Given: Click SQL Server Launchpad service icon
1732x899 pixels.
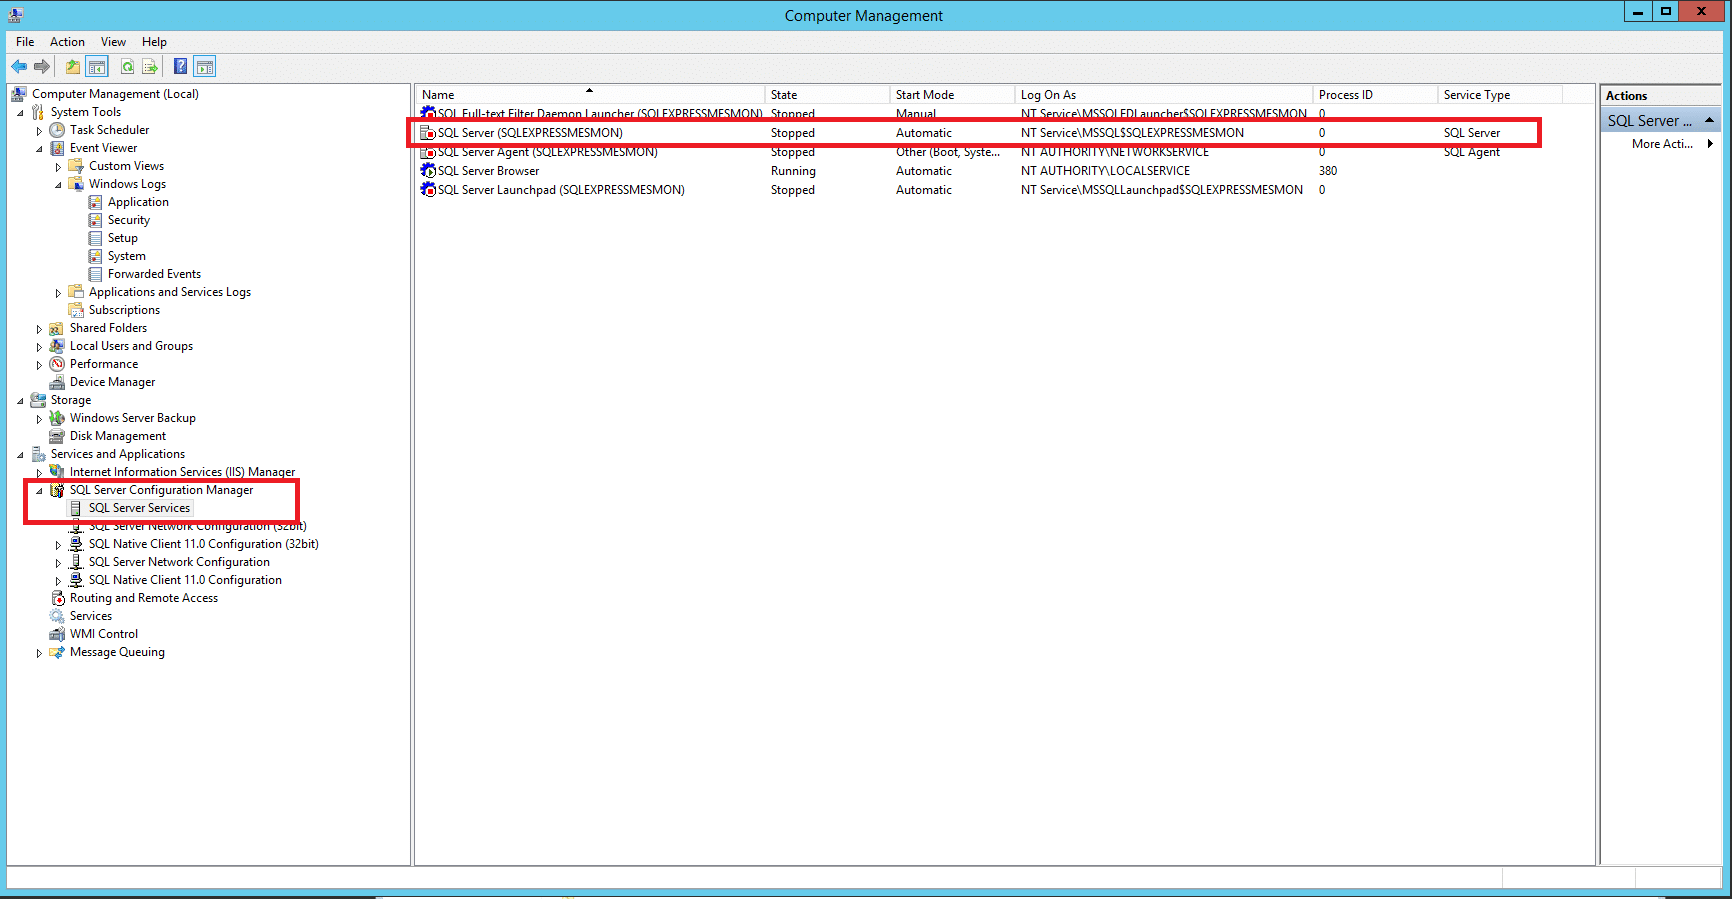Looking at the screenshot, I should tap(428, 190).
